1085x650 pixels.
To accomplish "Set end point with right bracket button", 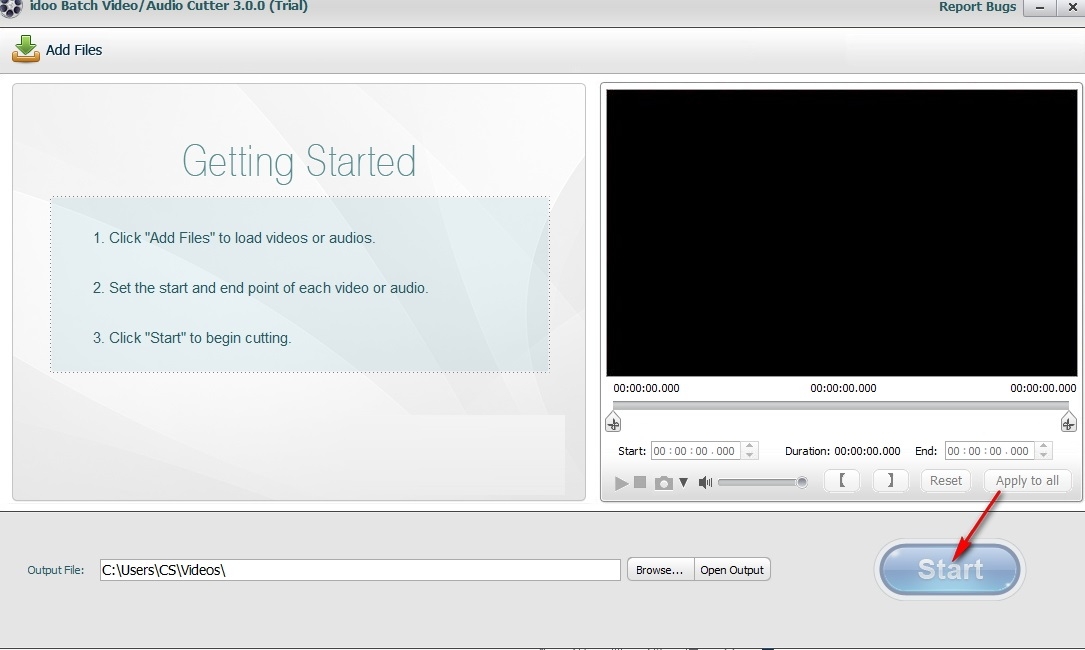I will [890, 481].
